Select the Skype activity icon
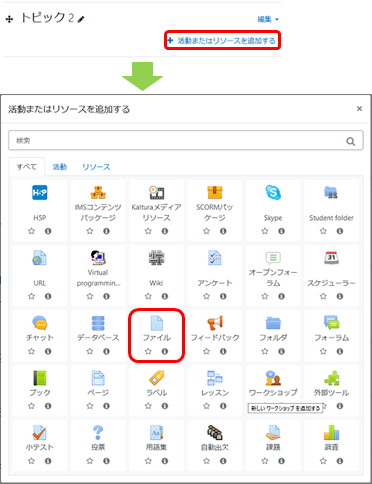 273,192
